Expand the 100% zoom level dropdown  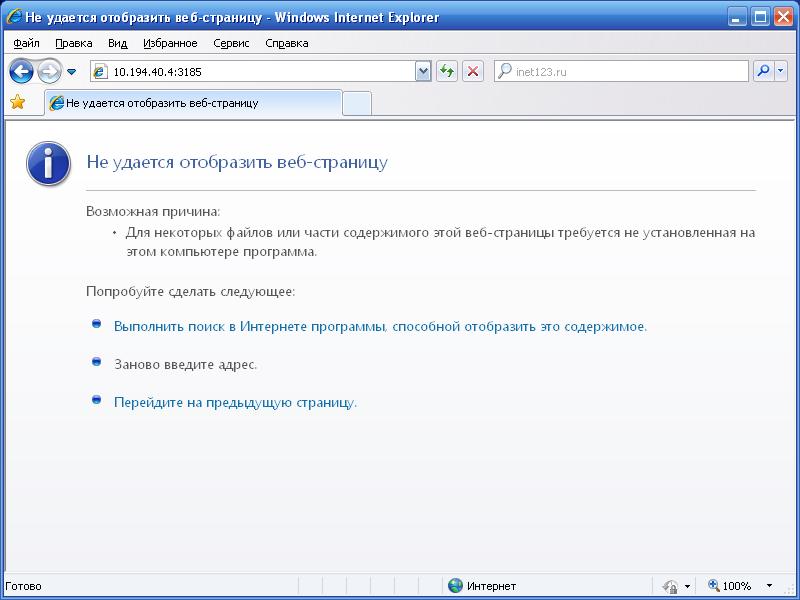coord(769,586)
